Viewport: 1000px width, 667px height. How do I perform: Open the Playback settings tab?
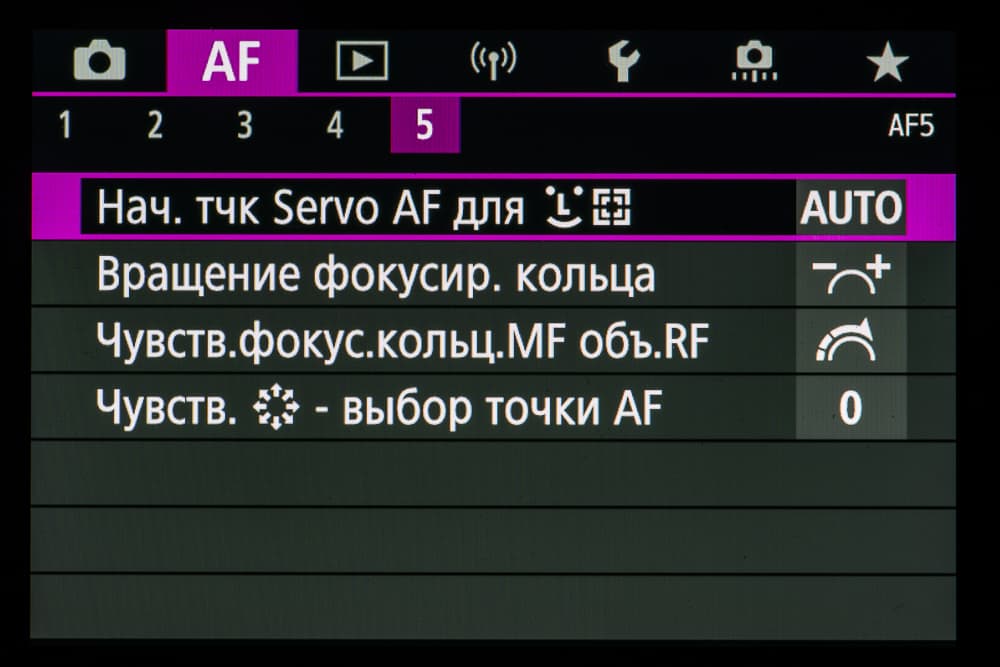(x=361, y=63)
